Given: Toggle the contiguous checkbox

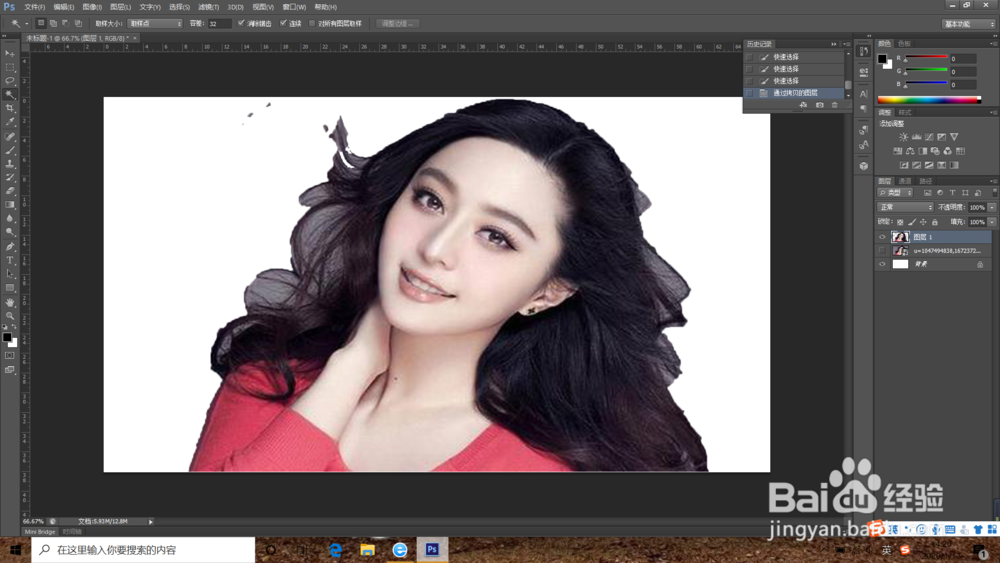Looking at the screenshot, I should click(283, 23).
